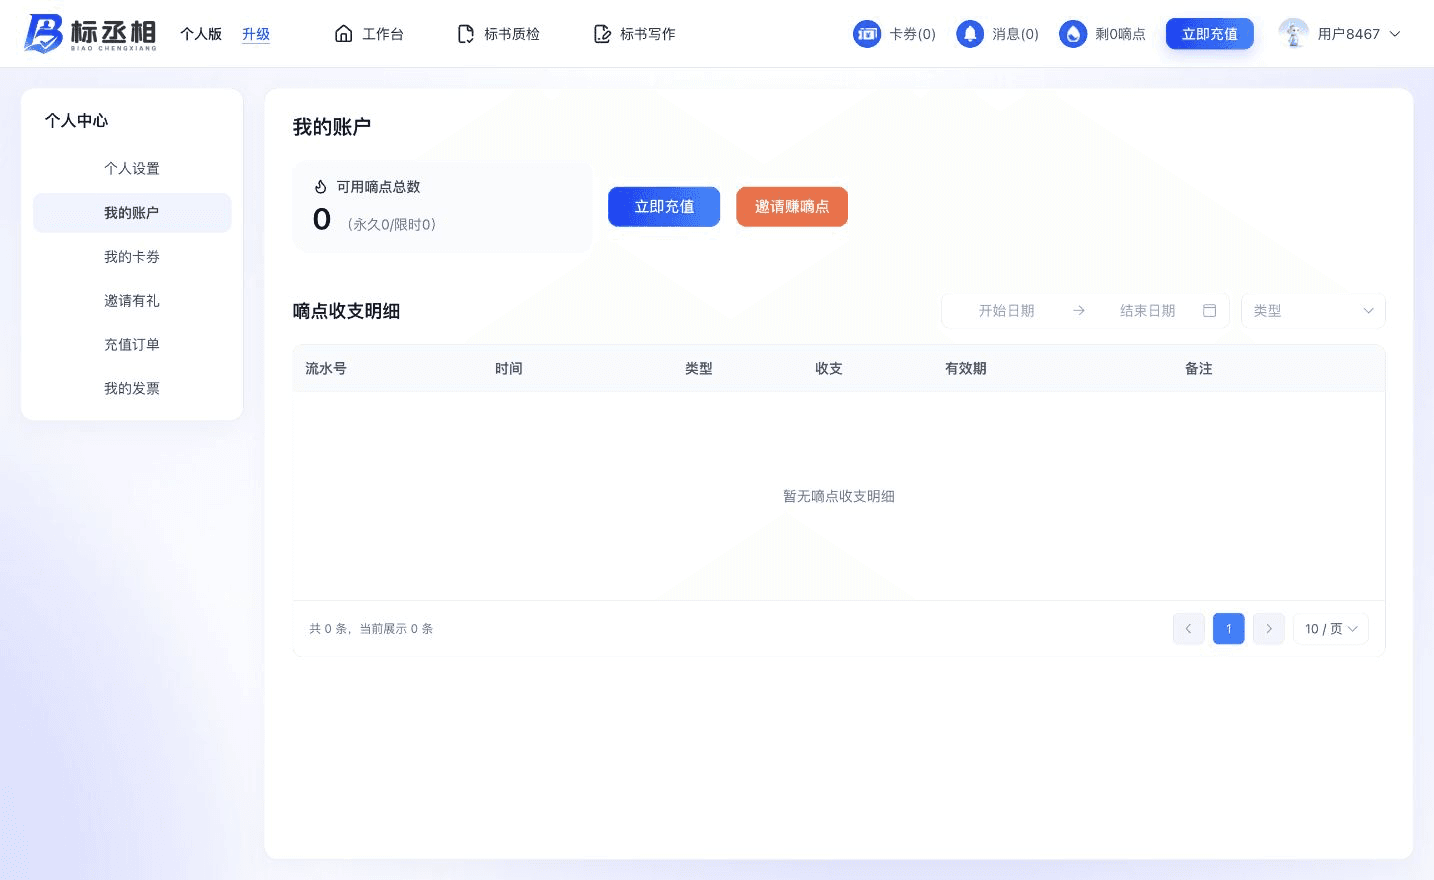Click the flame icon beside 可用嘀点总数
This screenshot has width=1434, height=880.
coord(321,187)
